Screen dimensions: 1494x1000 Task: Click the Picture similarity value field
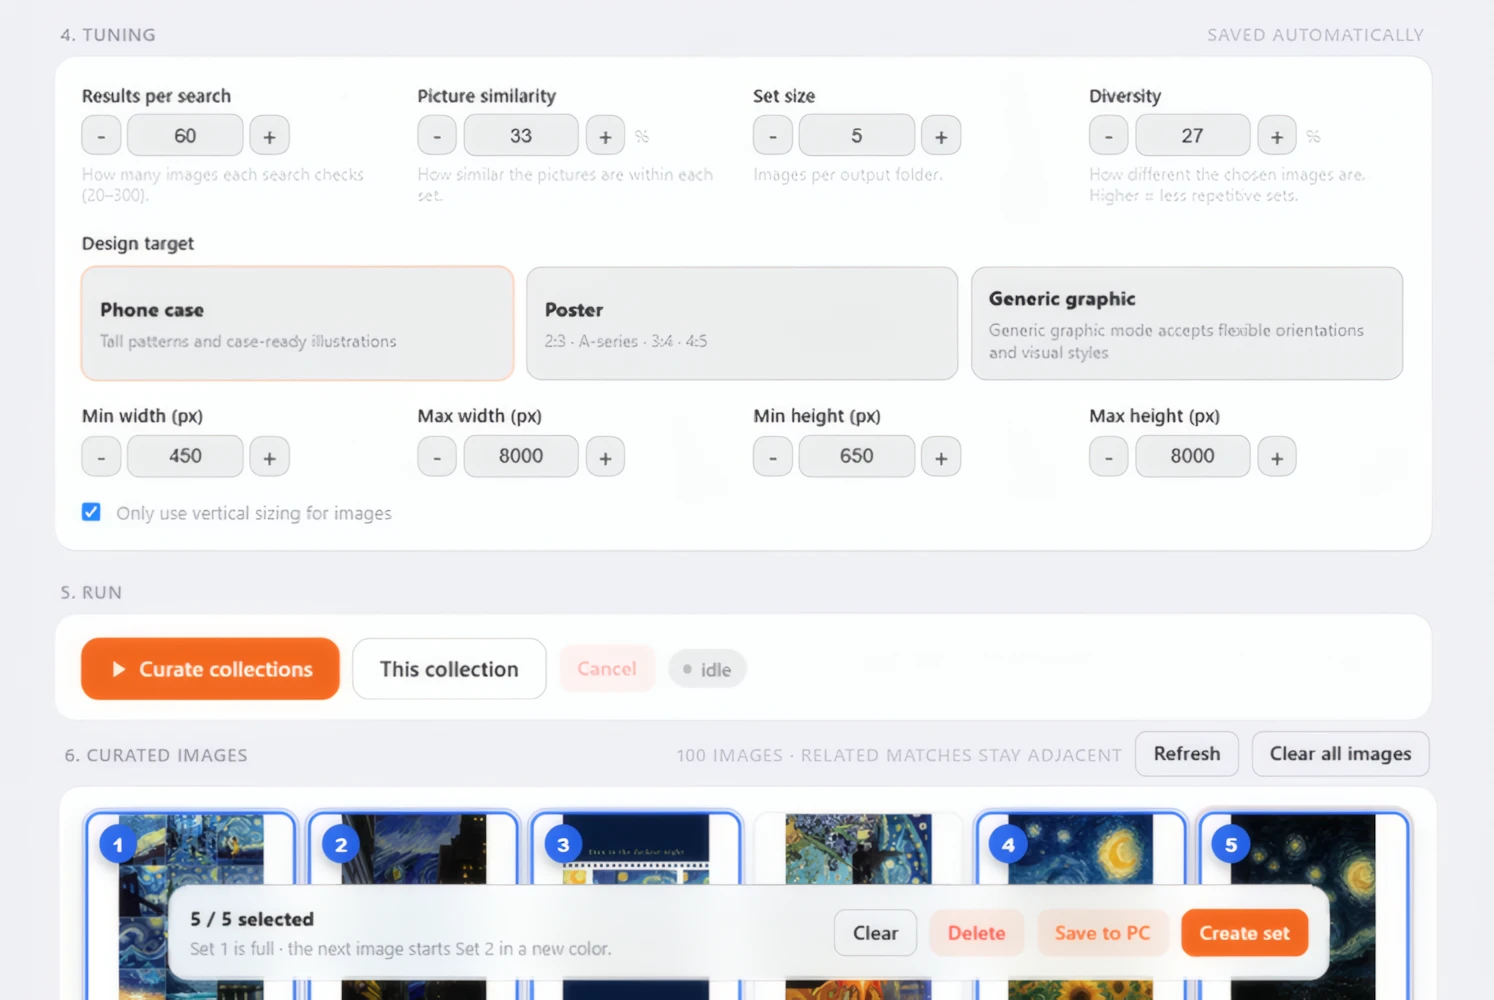521,136
